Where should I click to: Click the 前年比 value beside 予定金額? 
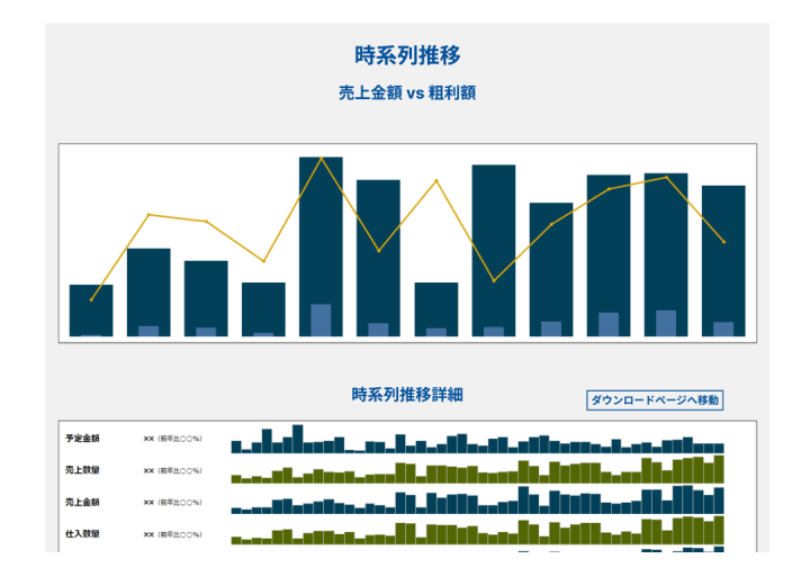click(x=173, y=438)
